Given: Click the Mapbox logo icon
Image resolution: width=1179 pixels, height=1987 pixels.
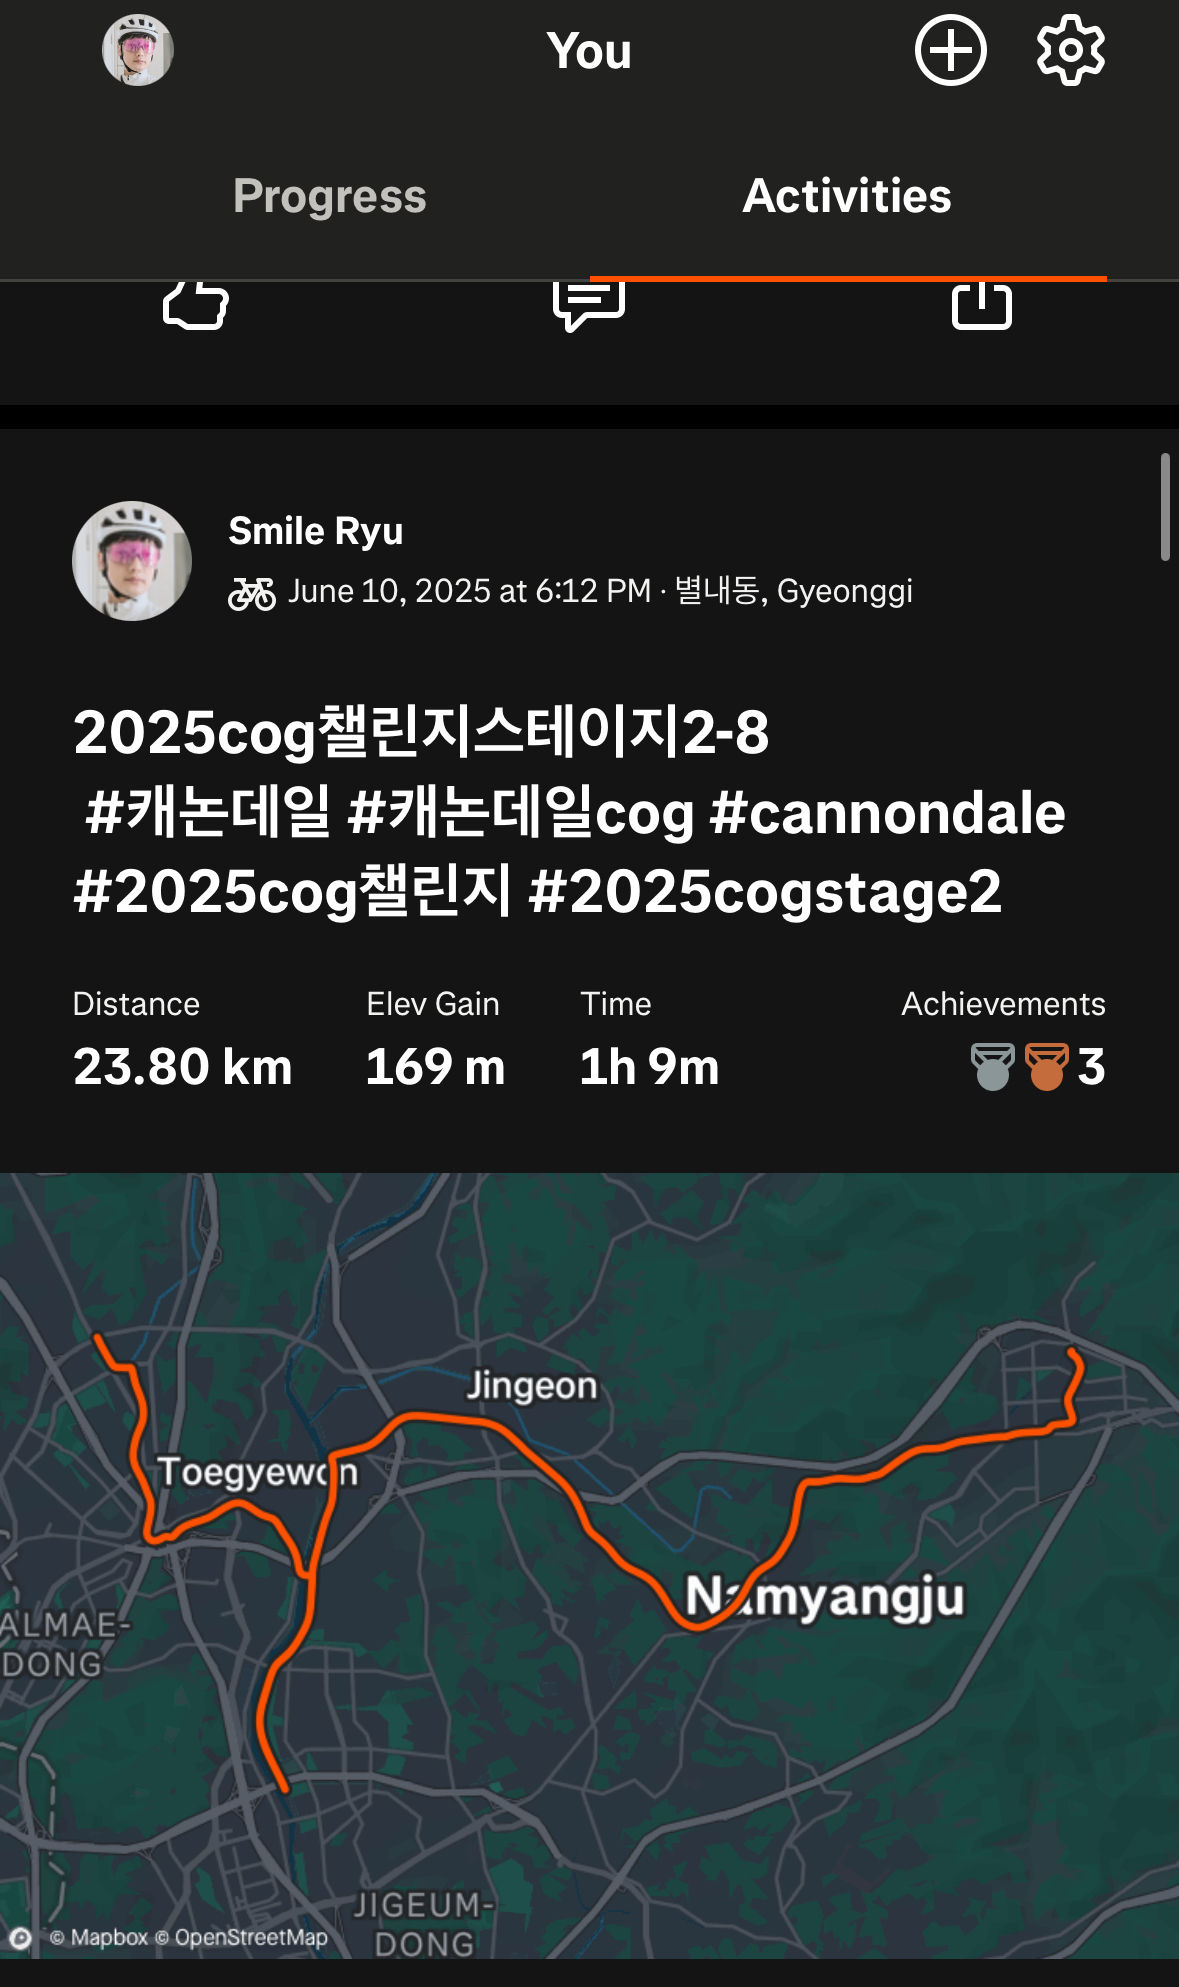Looking at the screenshot, I should point(20,1938).
